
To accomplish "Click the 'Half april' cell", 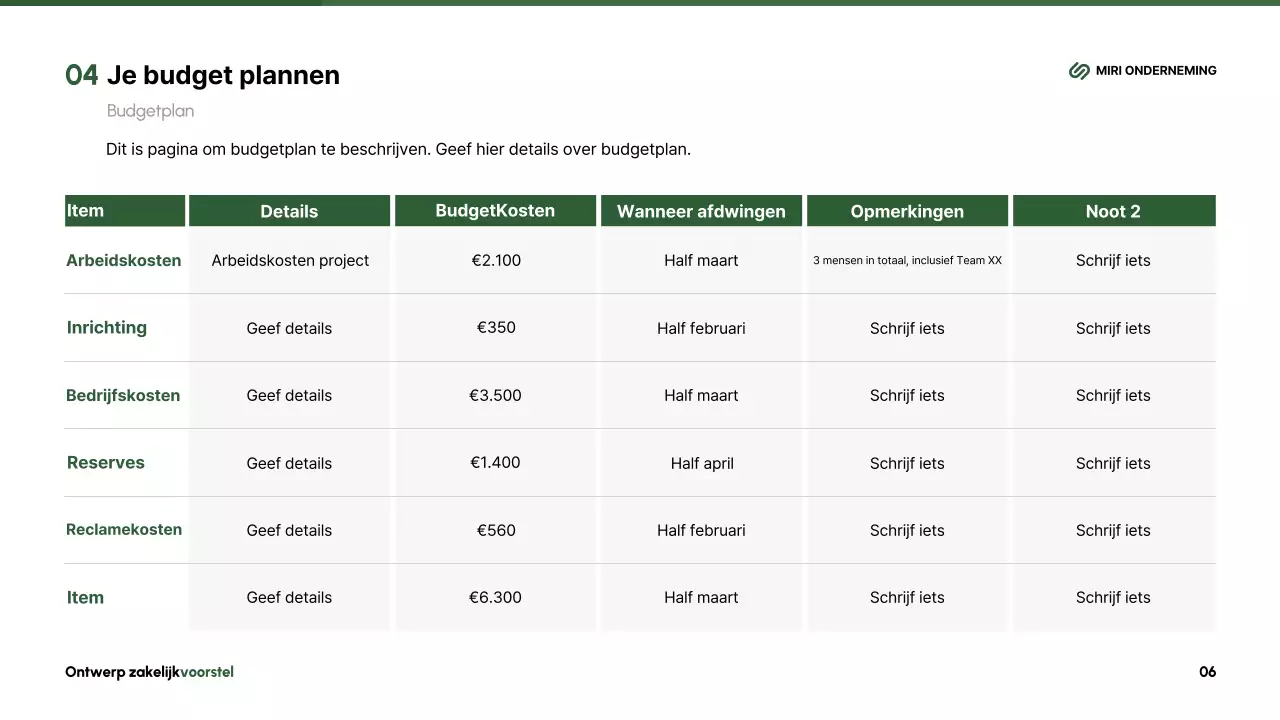I will (701, 463).
